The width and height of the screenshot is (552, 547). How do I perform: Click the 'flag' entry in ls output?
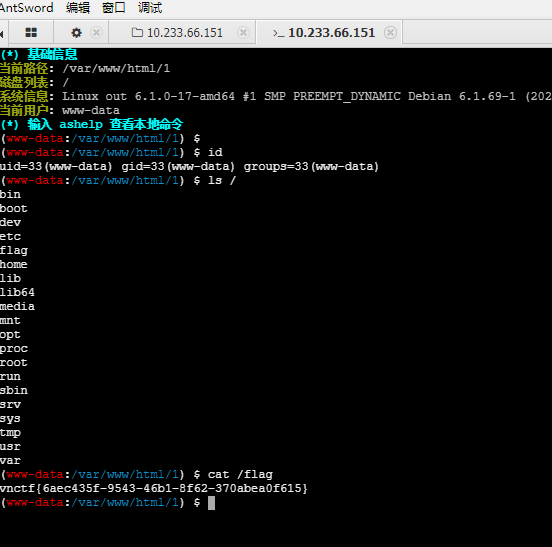[14, 250]
